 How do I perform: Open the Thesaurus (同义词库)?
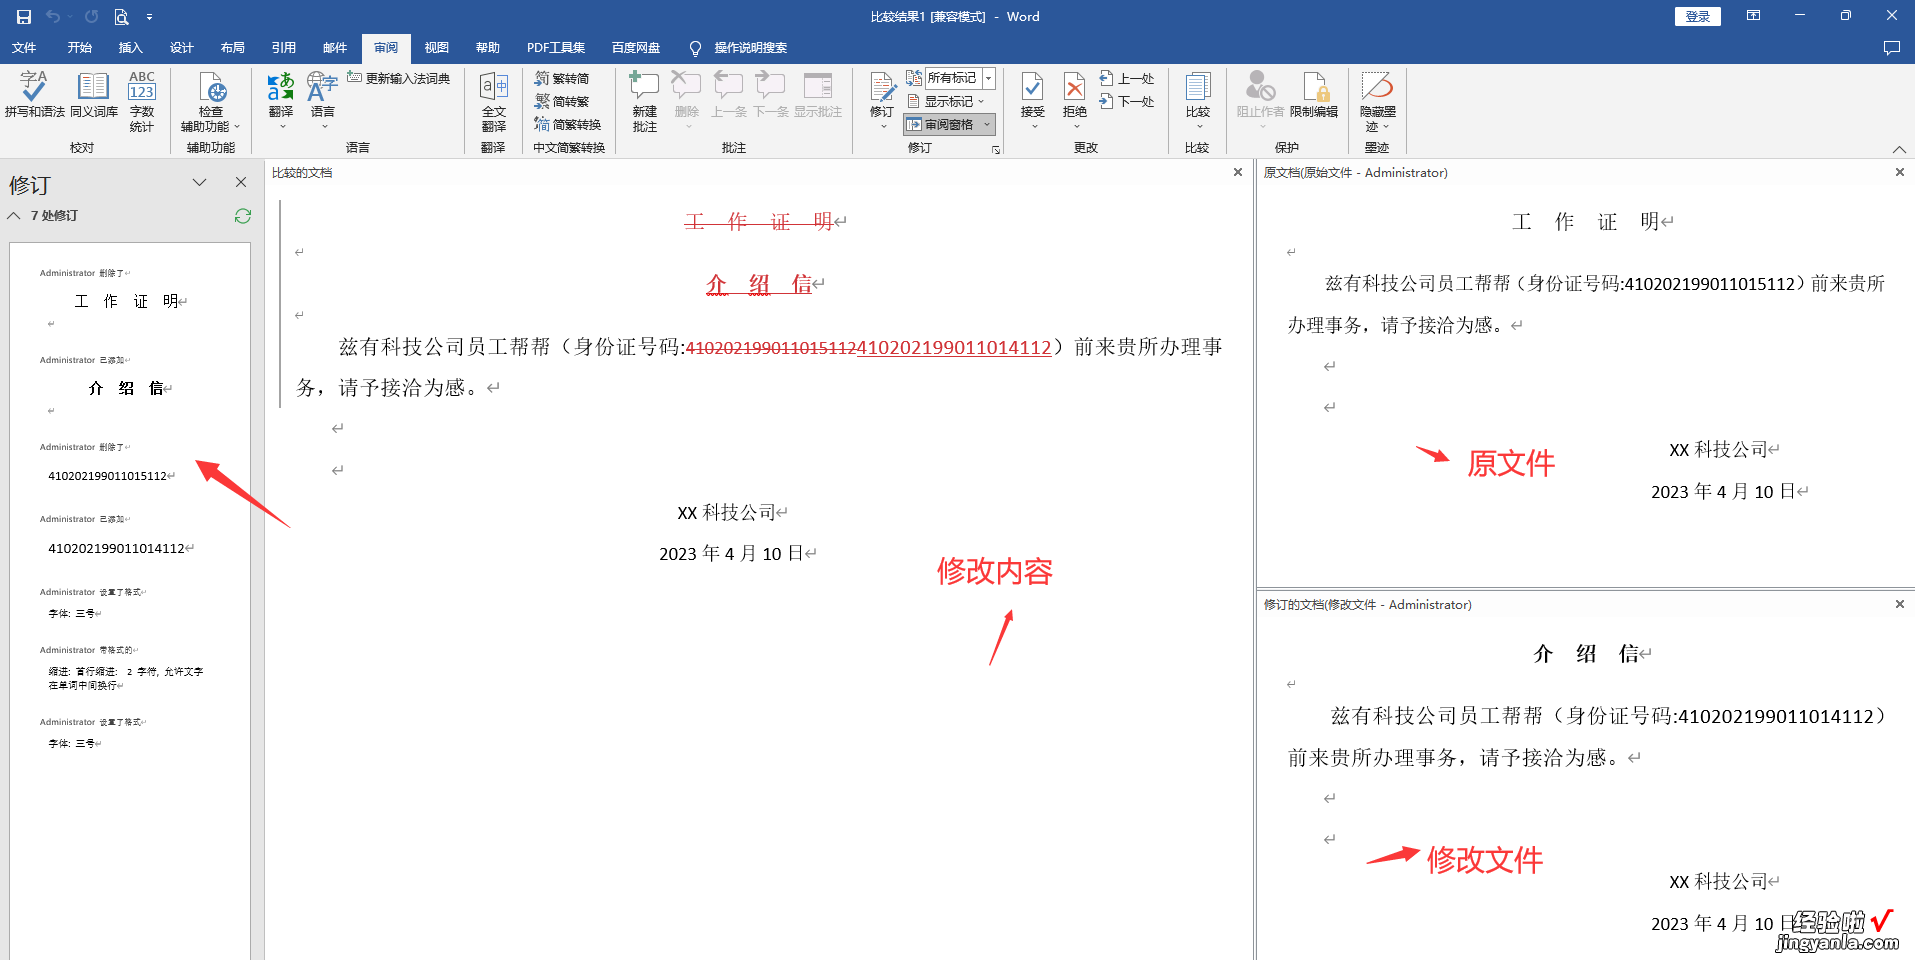point(94,95)
